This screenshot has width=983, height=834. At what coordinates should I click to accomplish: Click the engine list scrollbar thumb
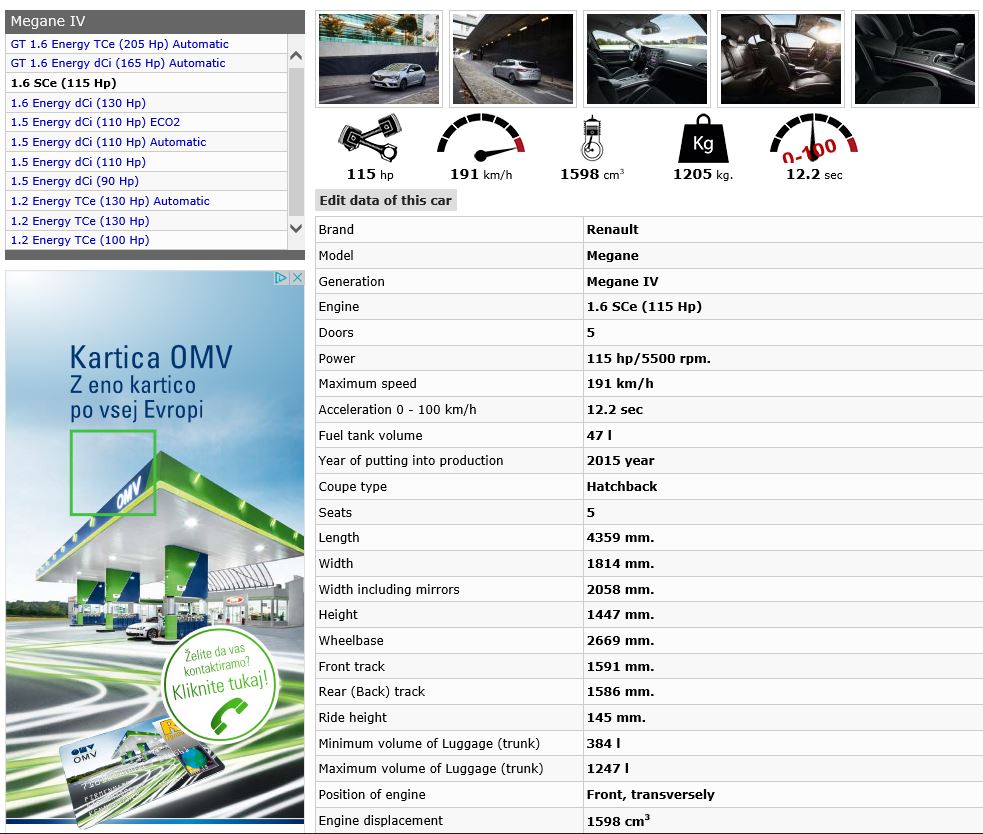pyautogui.click(x=296, y=141)
